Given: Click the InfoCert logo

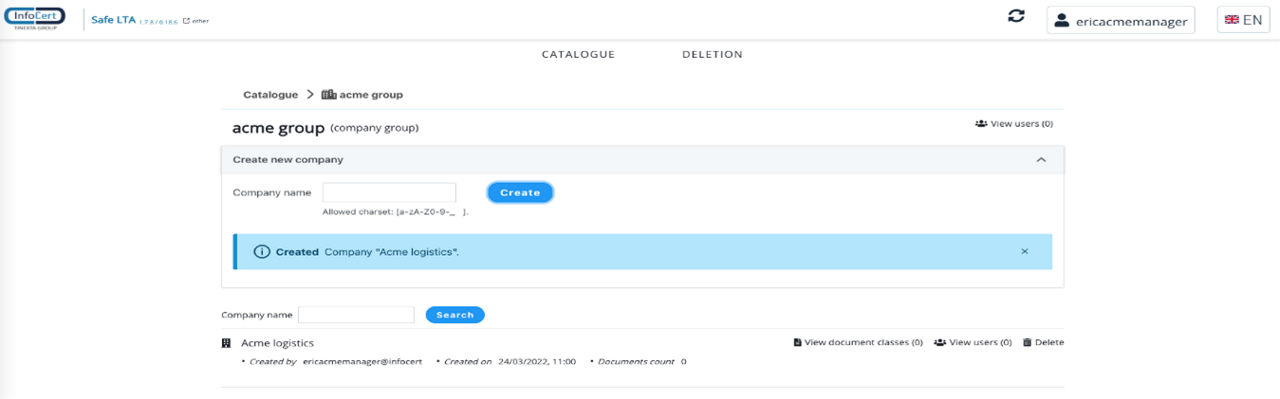Looking at the screenshot, I should click(x=35, y=19).
